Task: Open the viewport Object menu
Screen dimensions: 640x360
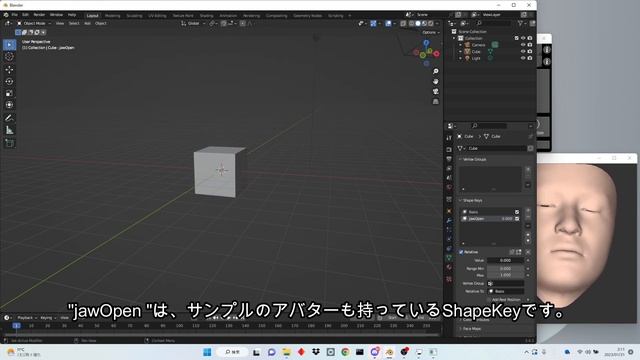Action: click(x=101, y=23)
